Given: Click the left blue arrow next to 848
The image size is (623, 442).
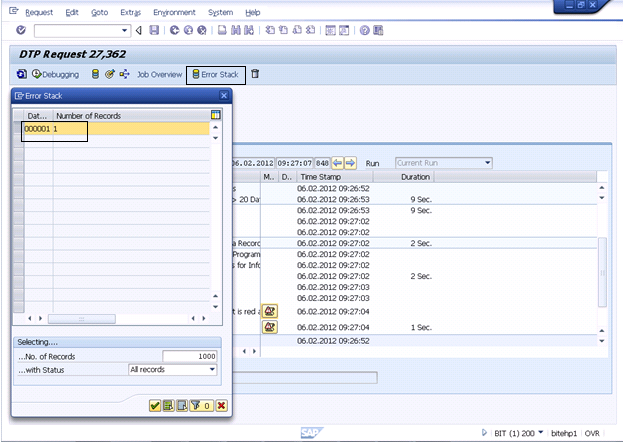Looking at the screenshot, I should pyautogui.click(x=337, y=163).
